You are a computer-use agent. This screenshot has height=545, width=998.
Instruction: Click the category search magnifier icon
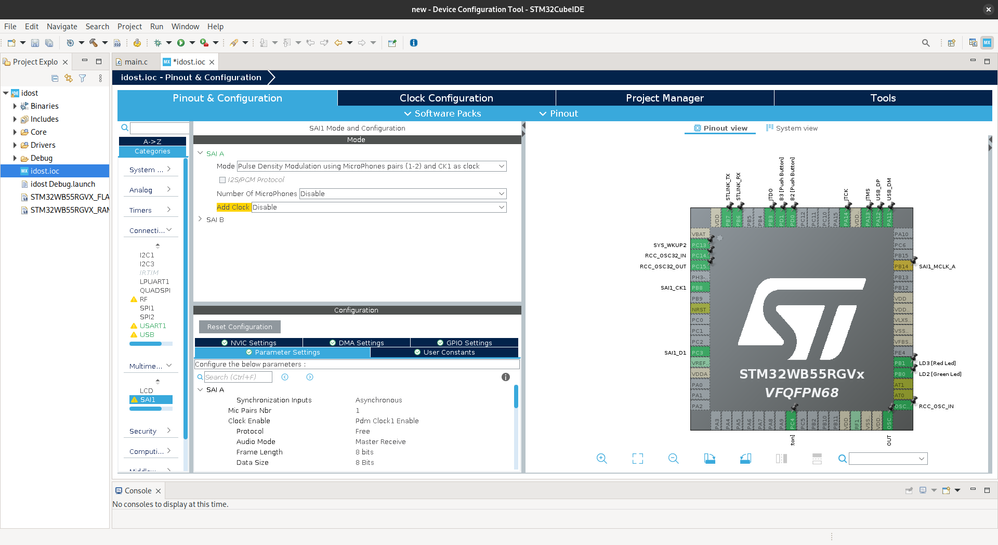pos(125,128)
